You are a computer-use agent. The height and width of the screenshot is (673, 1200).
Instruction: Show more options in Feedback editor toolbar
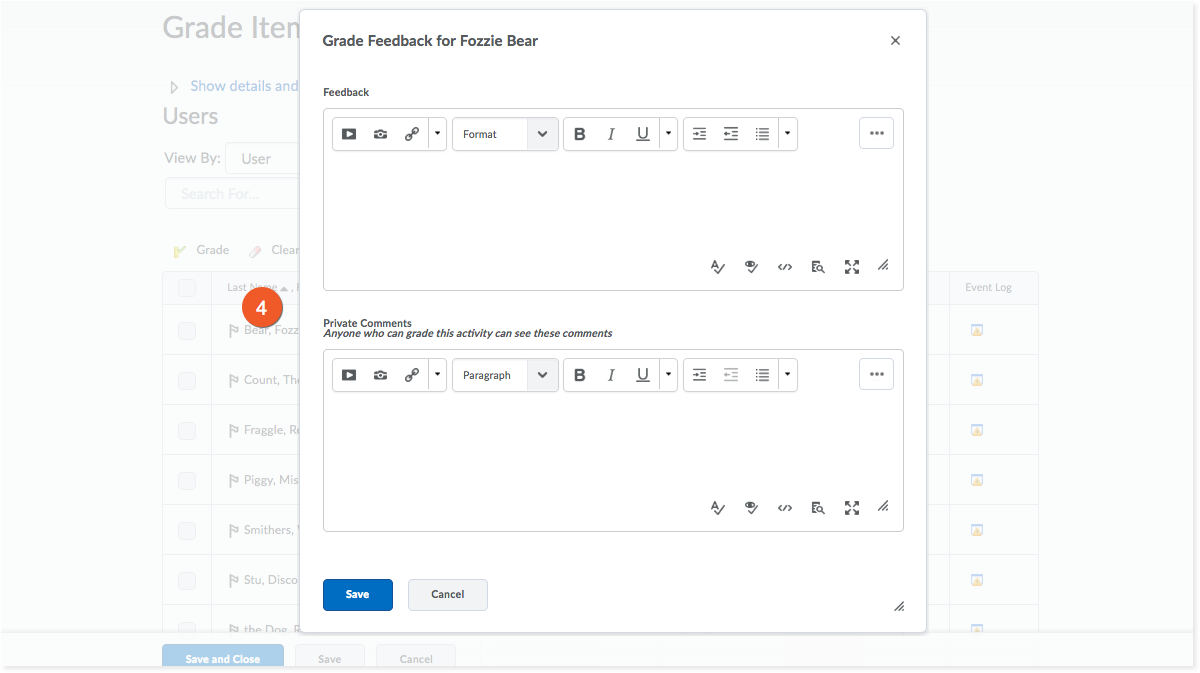876,134
